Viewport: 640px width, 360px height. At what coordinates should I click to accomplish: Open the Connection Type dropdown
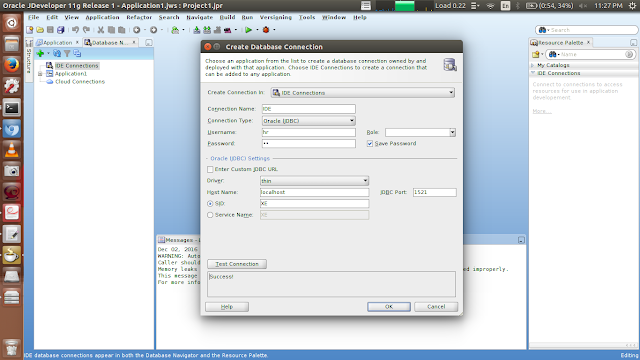[x=308, y=121]
